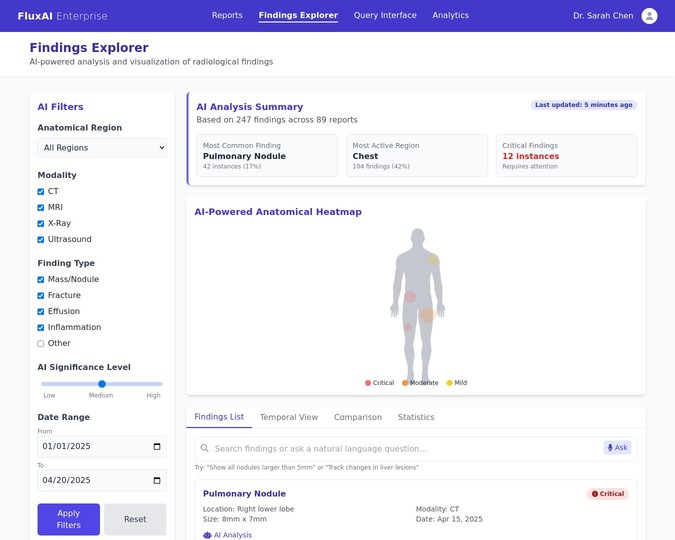Toggle the Effusion finding checkbox
675x540 pixels.
[41, 311]
